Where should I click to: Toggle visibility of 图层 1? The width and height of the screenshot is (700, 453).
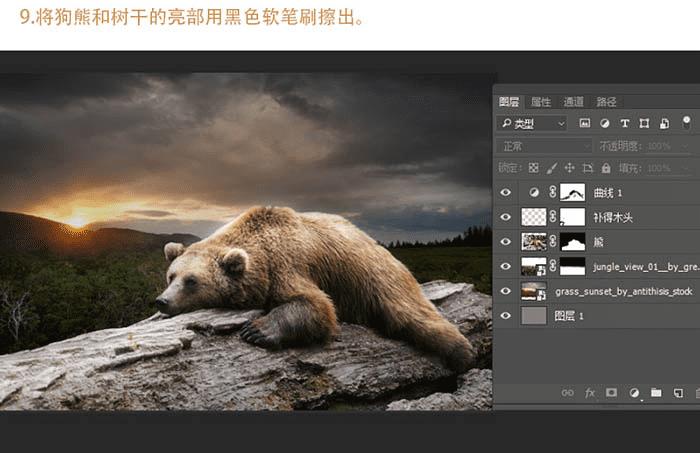pyautogui.click(x=505, y=316)
